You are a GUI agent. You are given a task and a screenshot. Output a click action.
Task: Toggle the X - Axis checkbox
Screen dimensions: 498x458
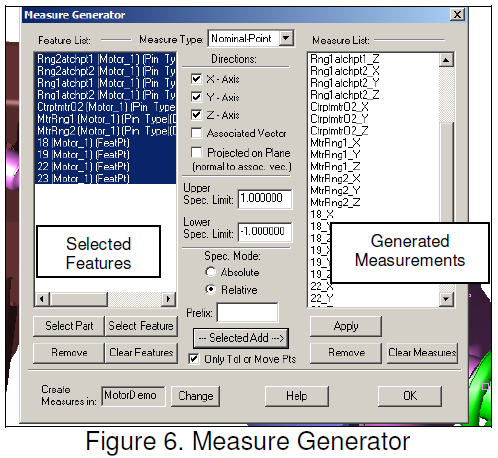click(196, 79)
